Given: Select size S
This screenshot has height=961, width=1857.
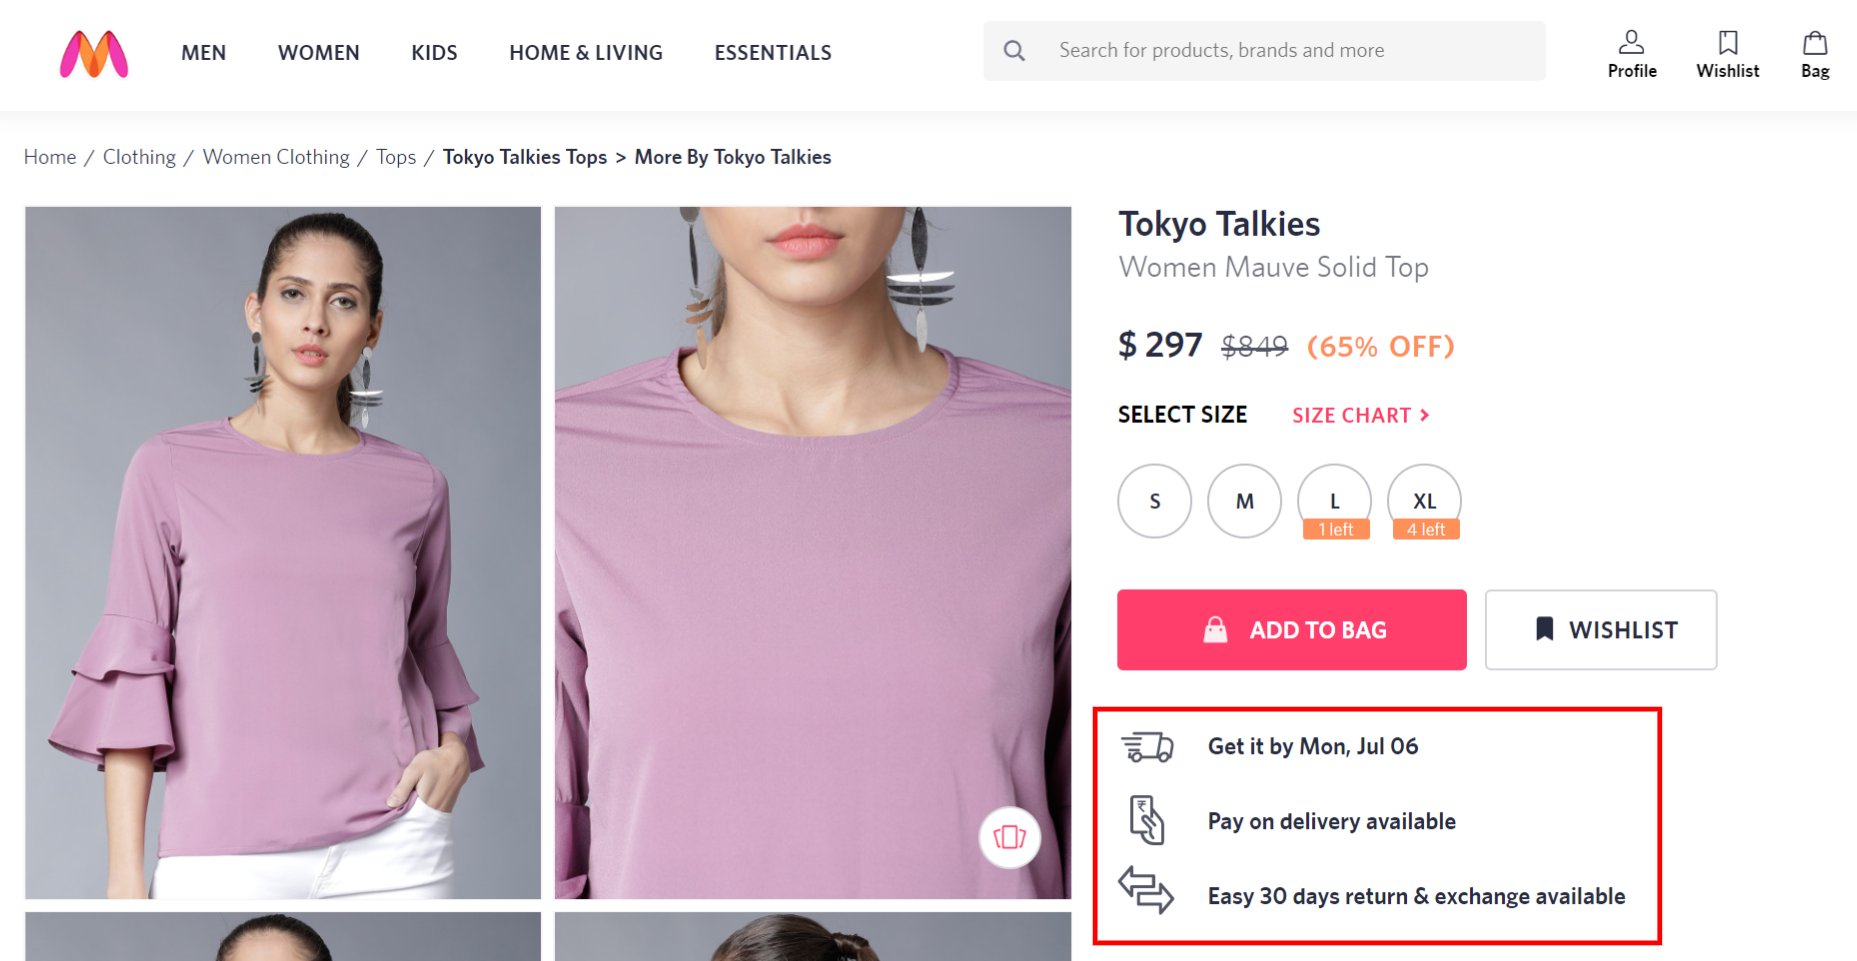Looking at the screenshot, I should [1155, 501].
